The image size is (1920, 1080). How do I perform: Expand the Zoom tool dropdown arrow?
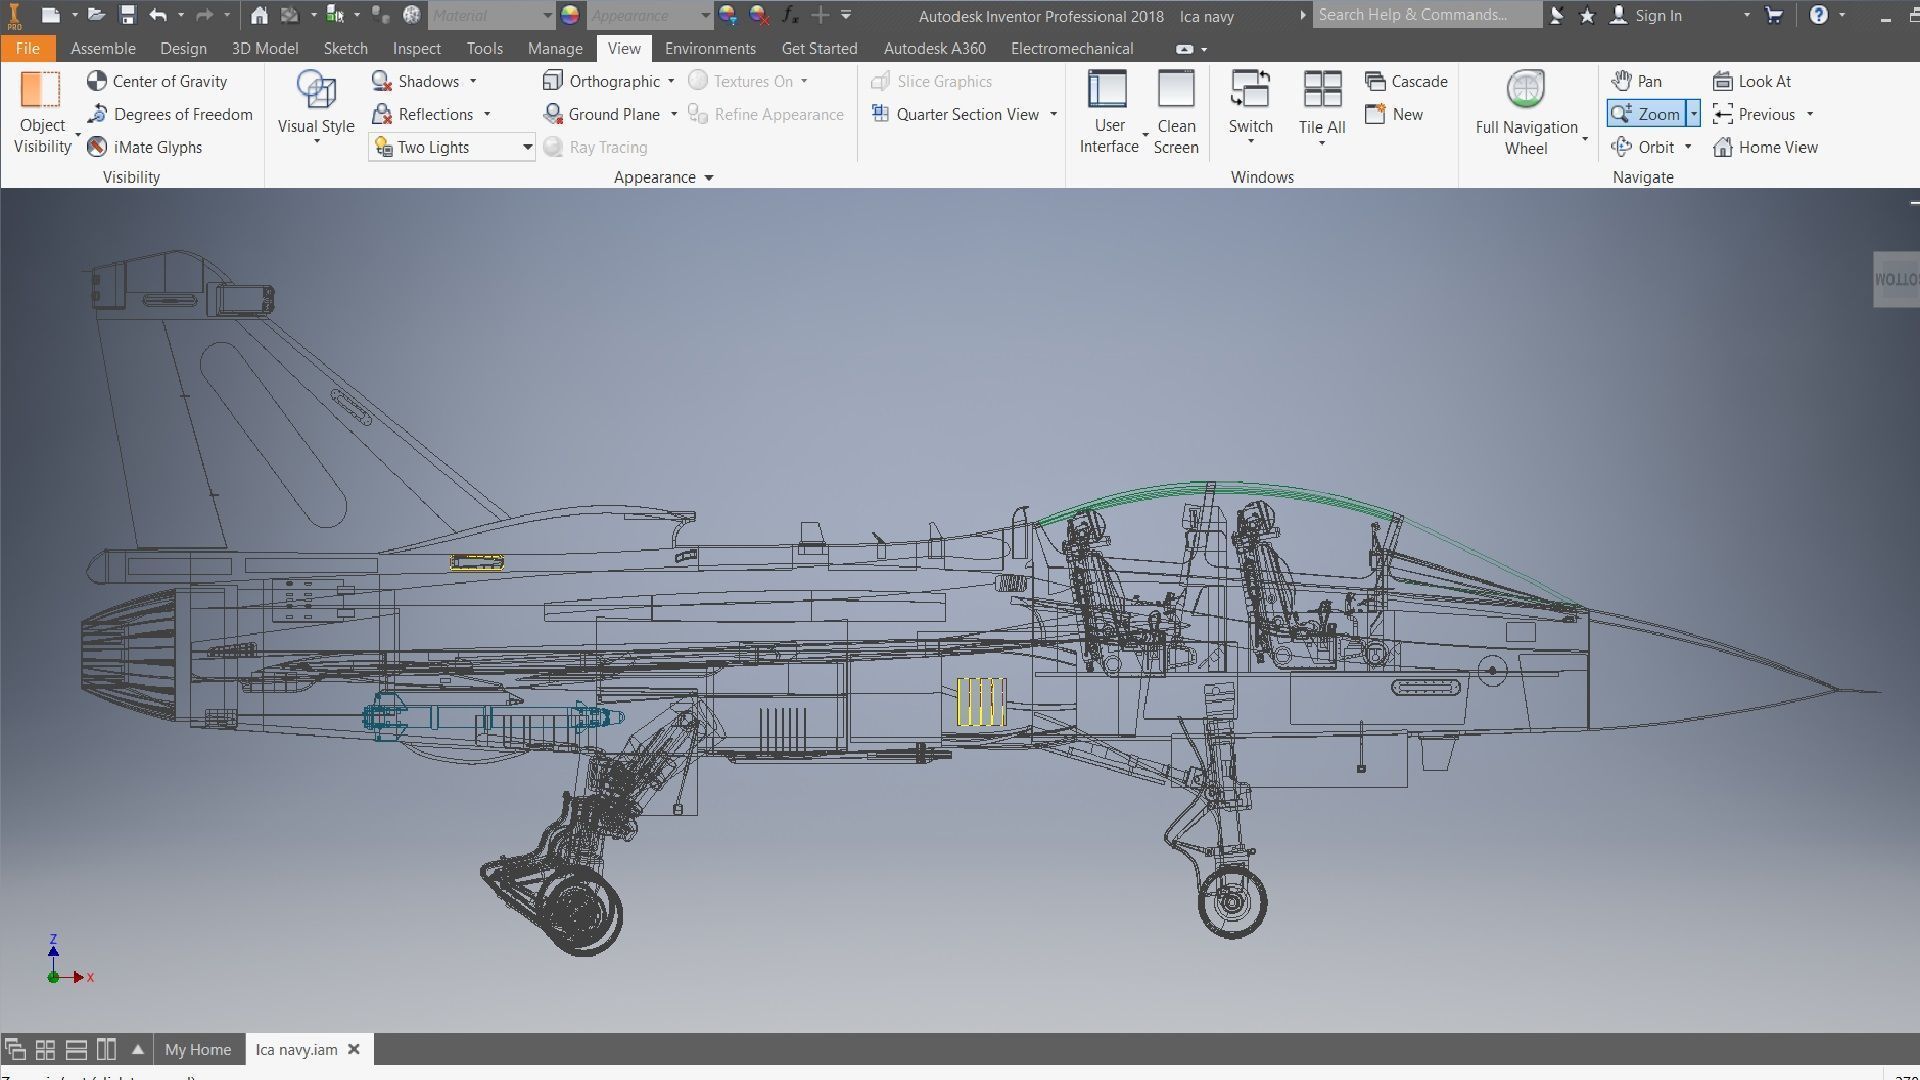coord(1693,114)
